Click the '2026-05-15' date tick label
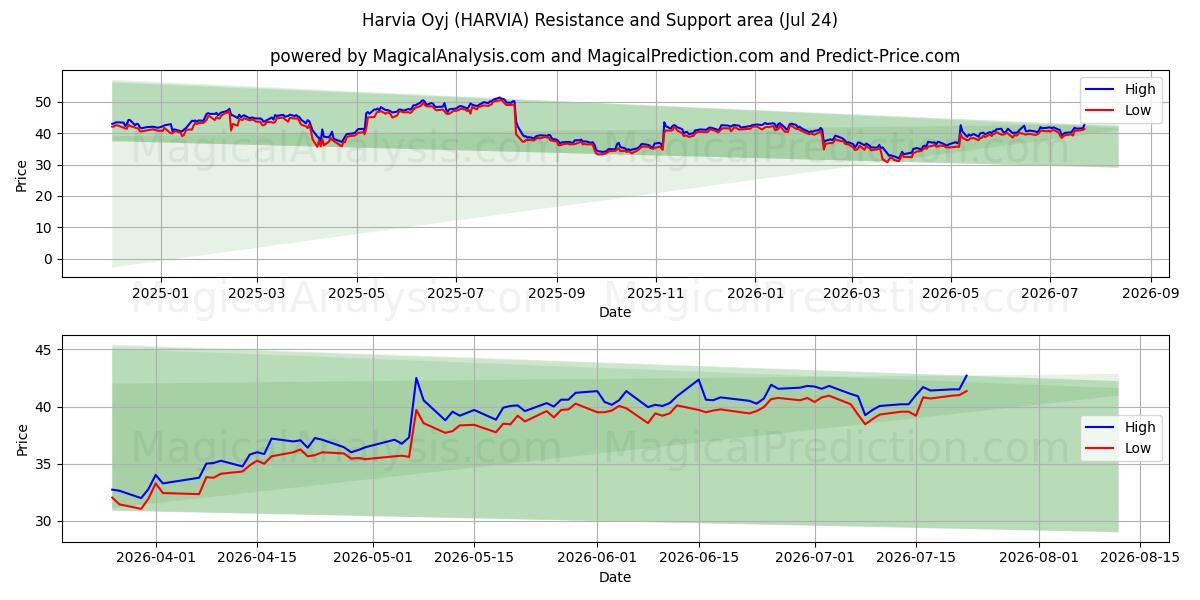 pyautogui.click(x=476, y=558)
